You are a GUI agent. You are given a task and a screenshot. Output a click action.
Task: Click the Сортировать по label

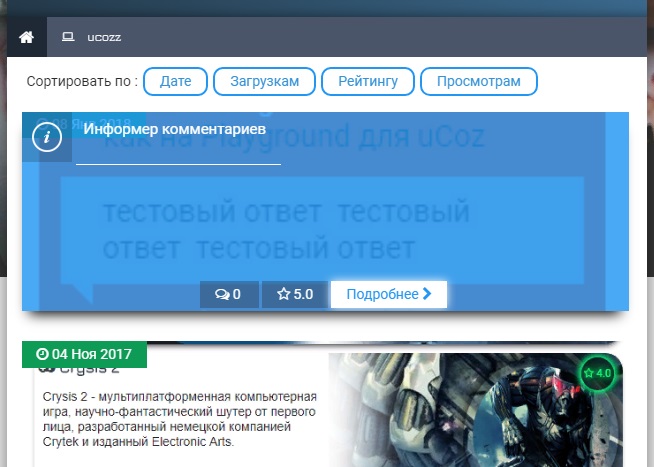pos(82,81)
